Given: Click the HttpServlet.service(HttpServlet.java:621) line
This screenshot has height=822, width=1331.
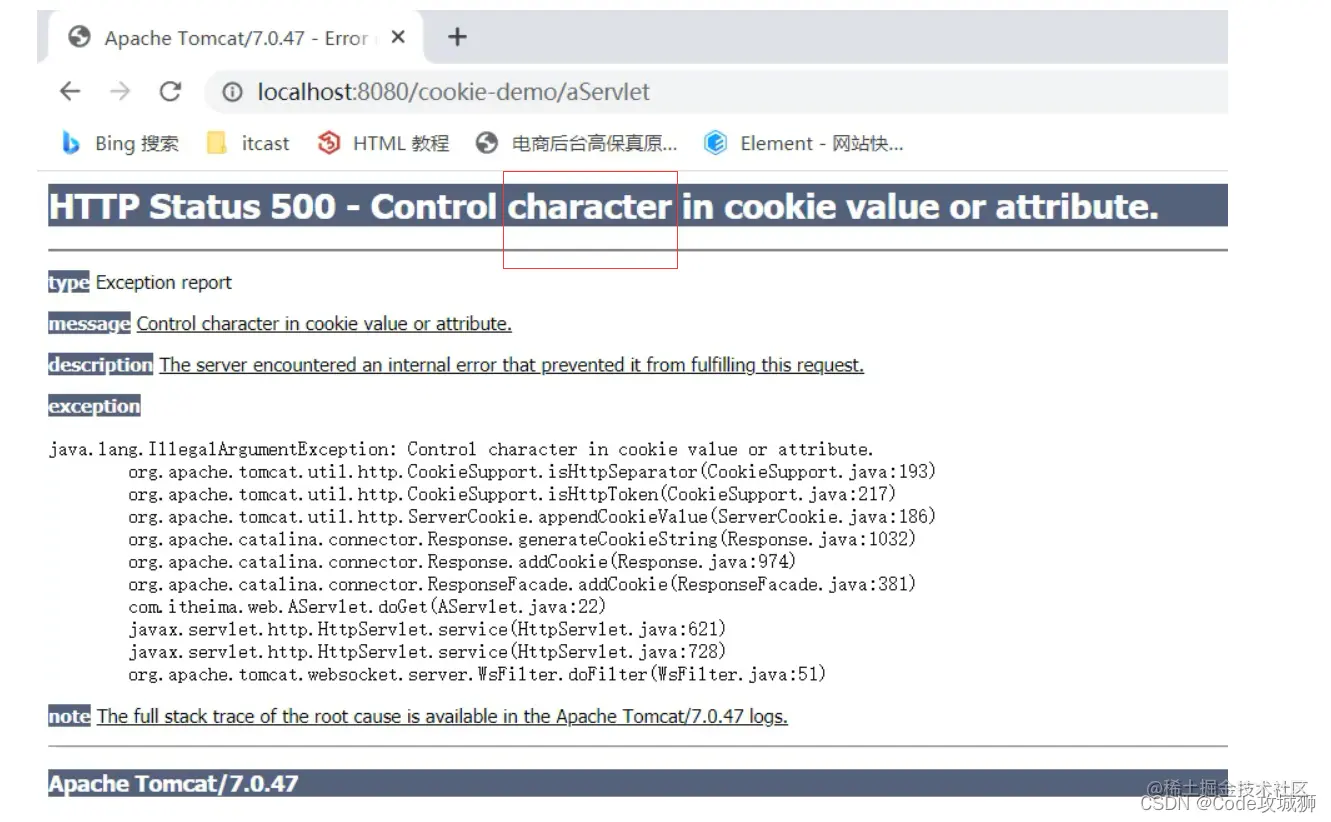Looking at the screenshot, I should 427,629.
